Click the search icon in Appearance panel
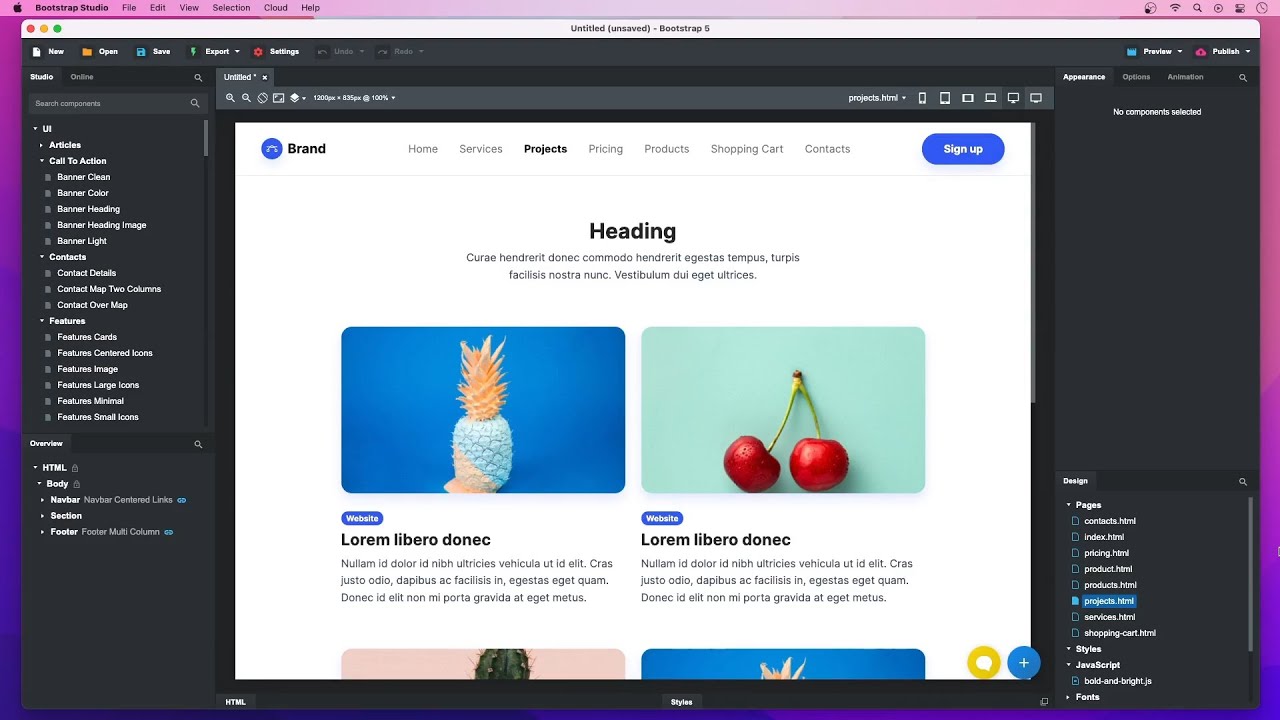The height and width of the screenshot is (720, 1280). coord(1243,77)
